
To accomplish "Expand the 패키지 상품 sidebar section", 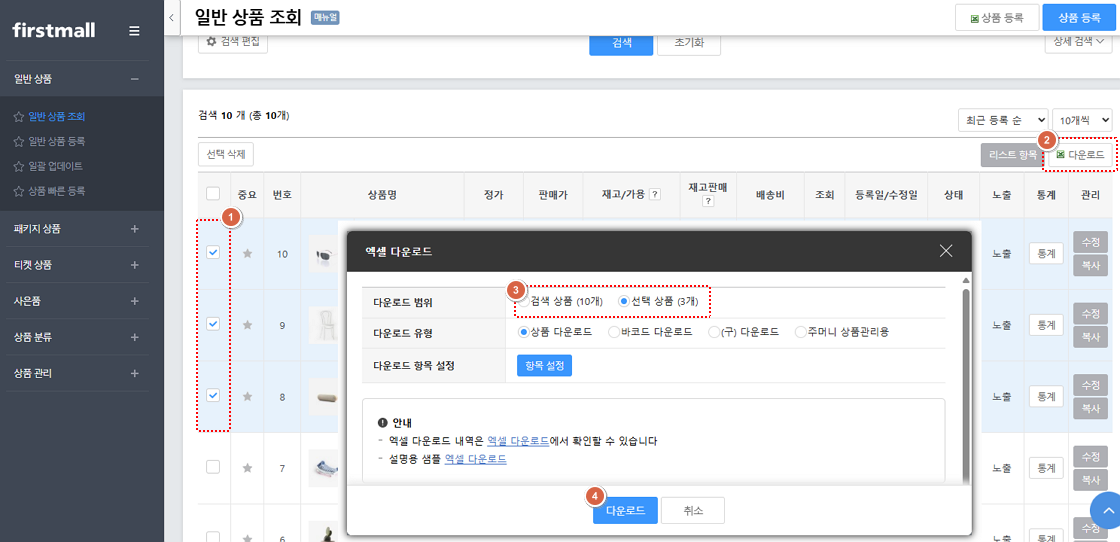I will pyautogui.click(x=134, y=229).
